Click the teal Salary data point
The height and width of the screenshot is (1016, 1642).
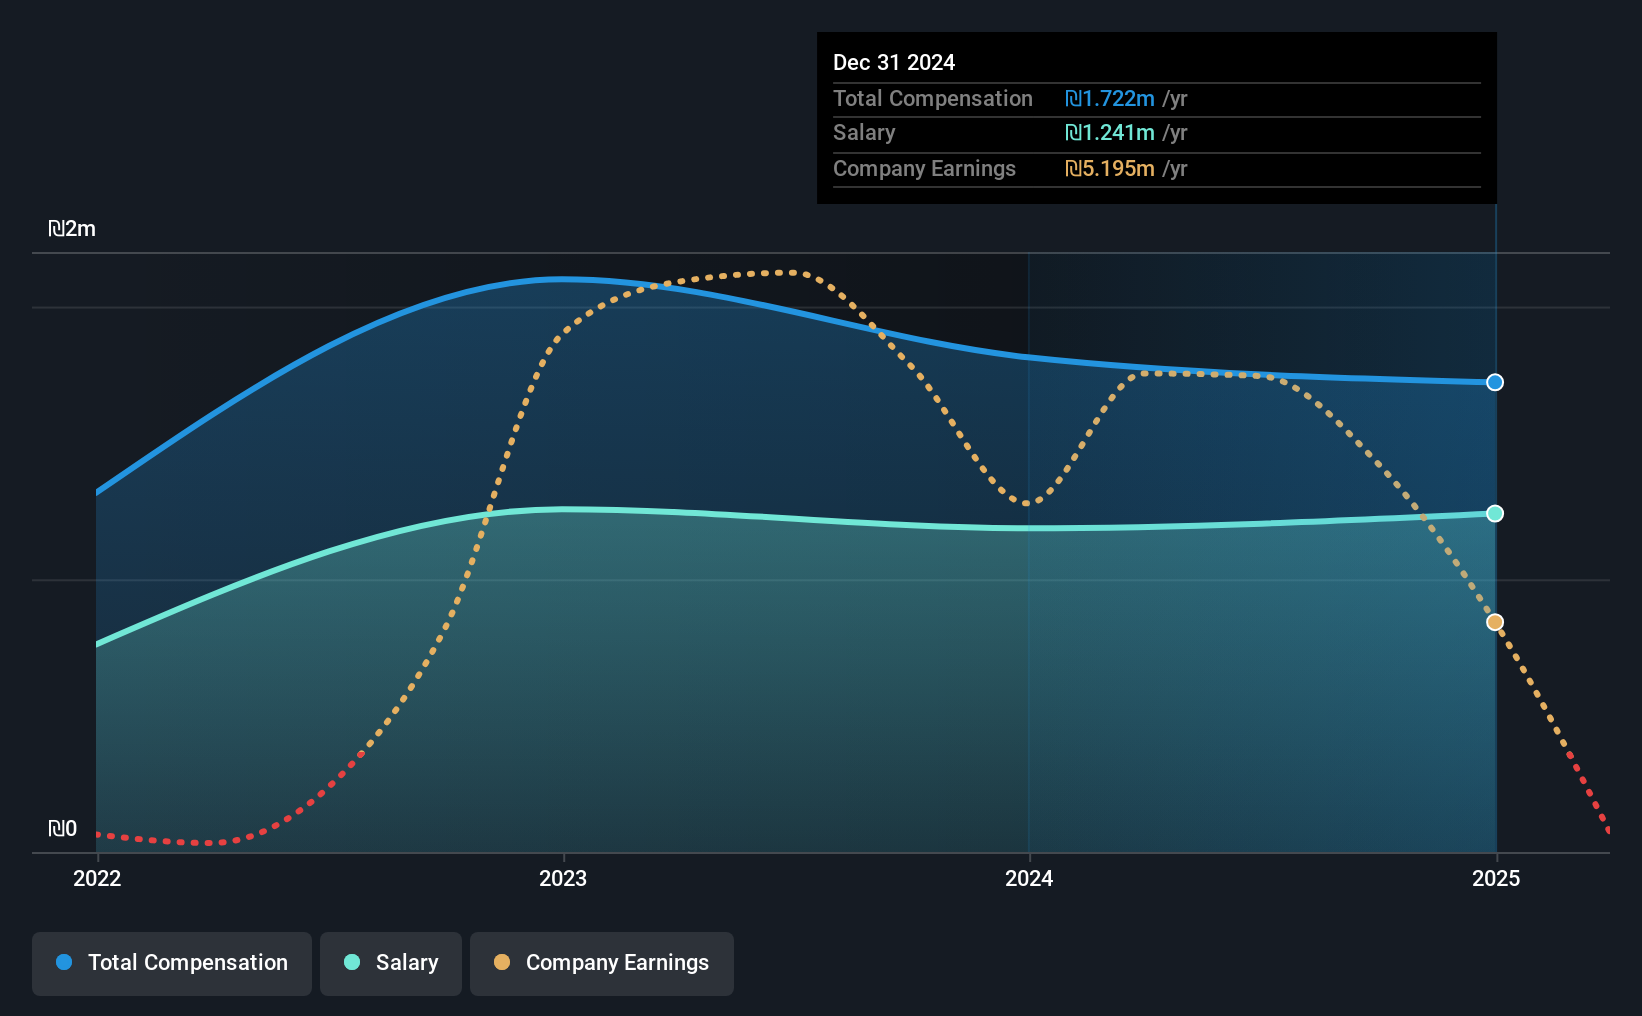pyautogui.click(x=1495, y=513)
